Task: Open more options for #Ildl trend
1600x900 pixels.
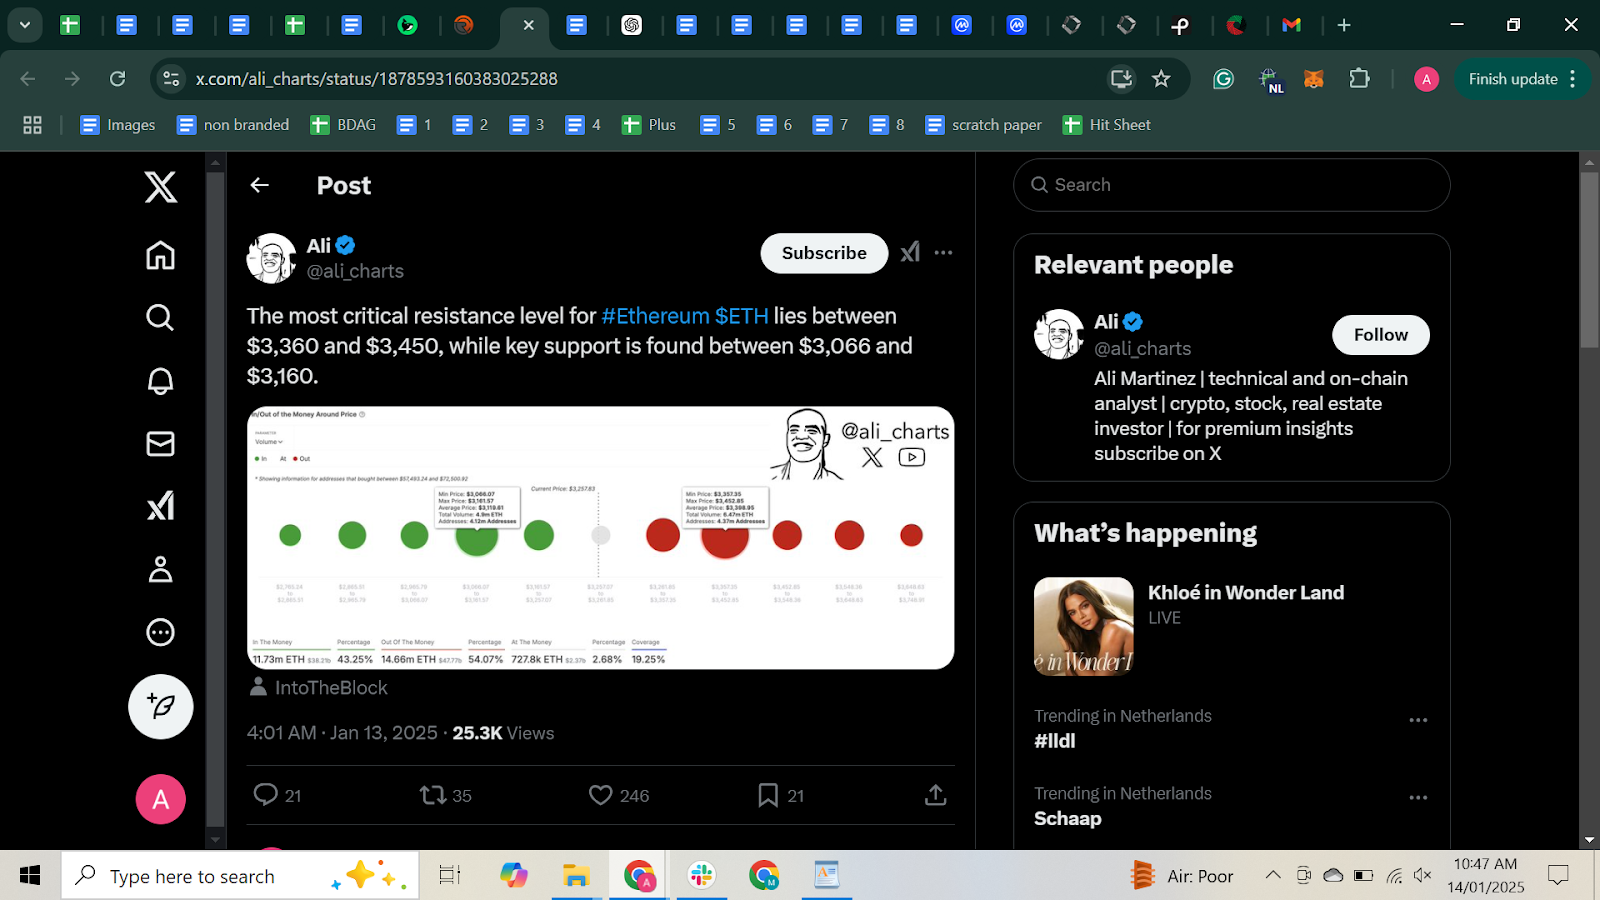Action: 1418,720
